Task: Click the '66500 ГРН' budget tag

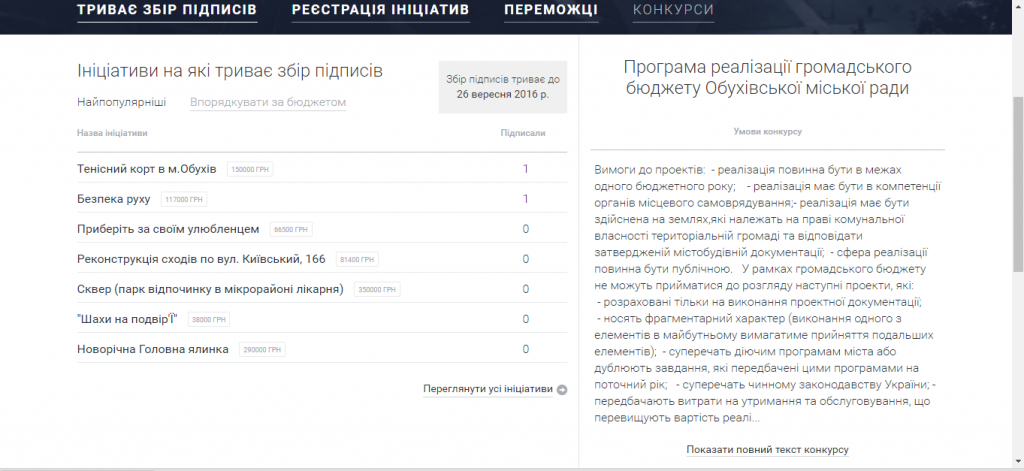Action: [x=291, y=229]
